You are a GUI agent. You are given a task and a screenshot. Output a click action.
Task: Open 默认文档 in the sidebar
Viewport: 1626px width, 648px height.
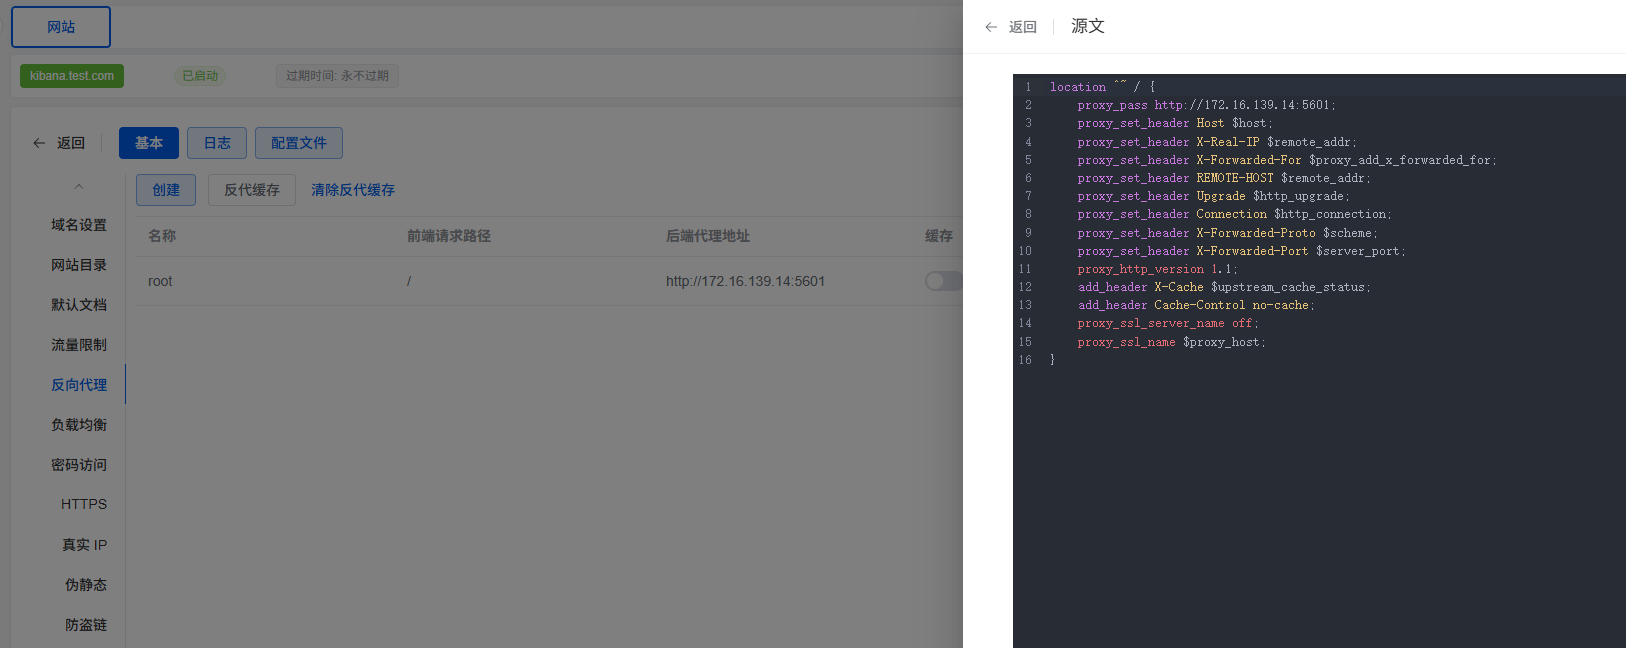79,305
